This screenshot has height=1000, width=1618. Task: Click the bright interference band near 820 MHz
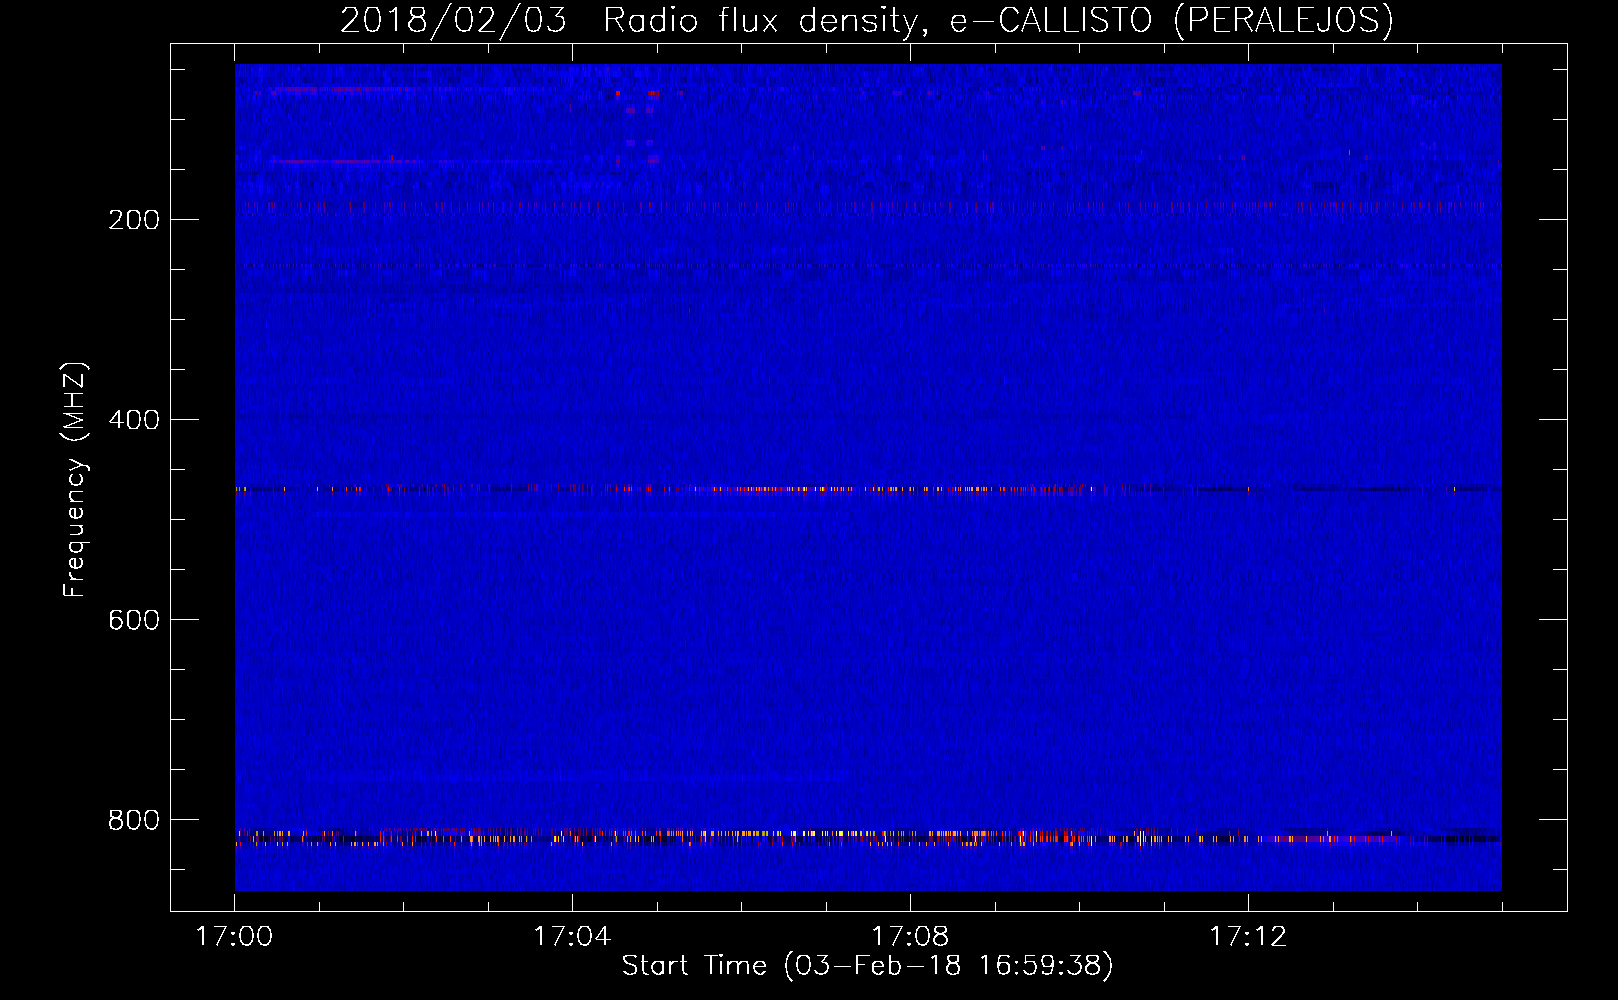pos(868,837)
